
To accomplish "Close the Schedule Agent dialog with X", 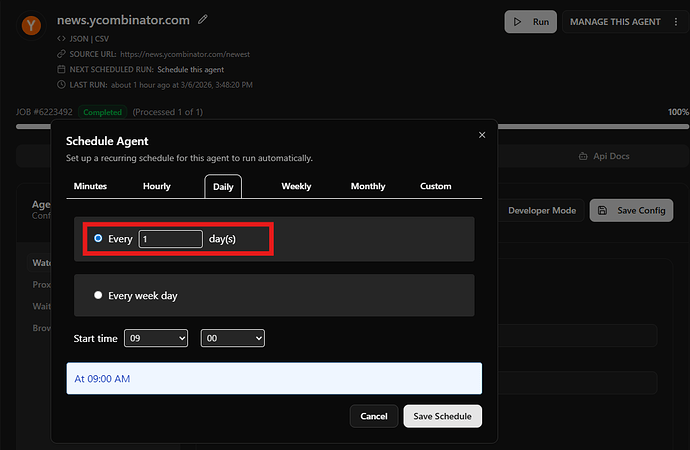I will pos(482,135).
